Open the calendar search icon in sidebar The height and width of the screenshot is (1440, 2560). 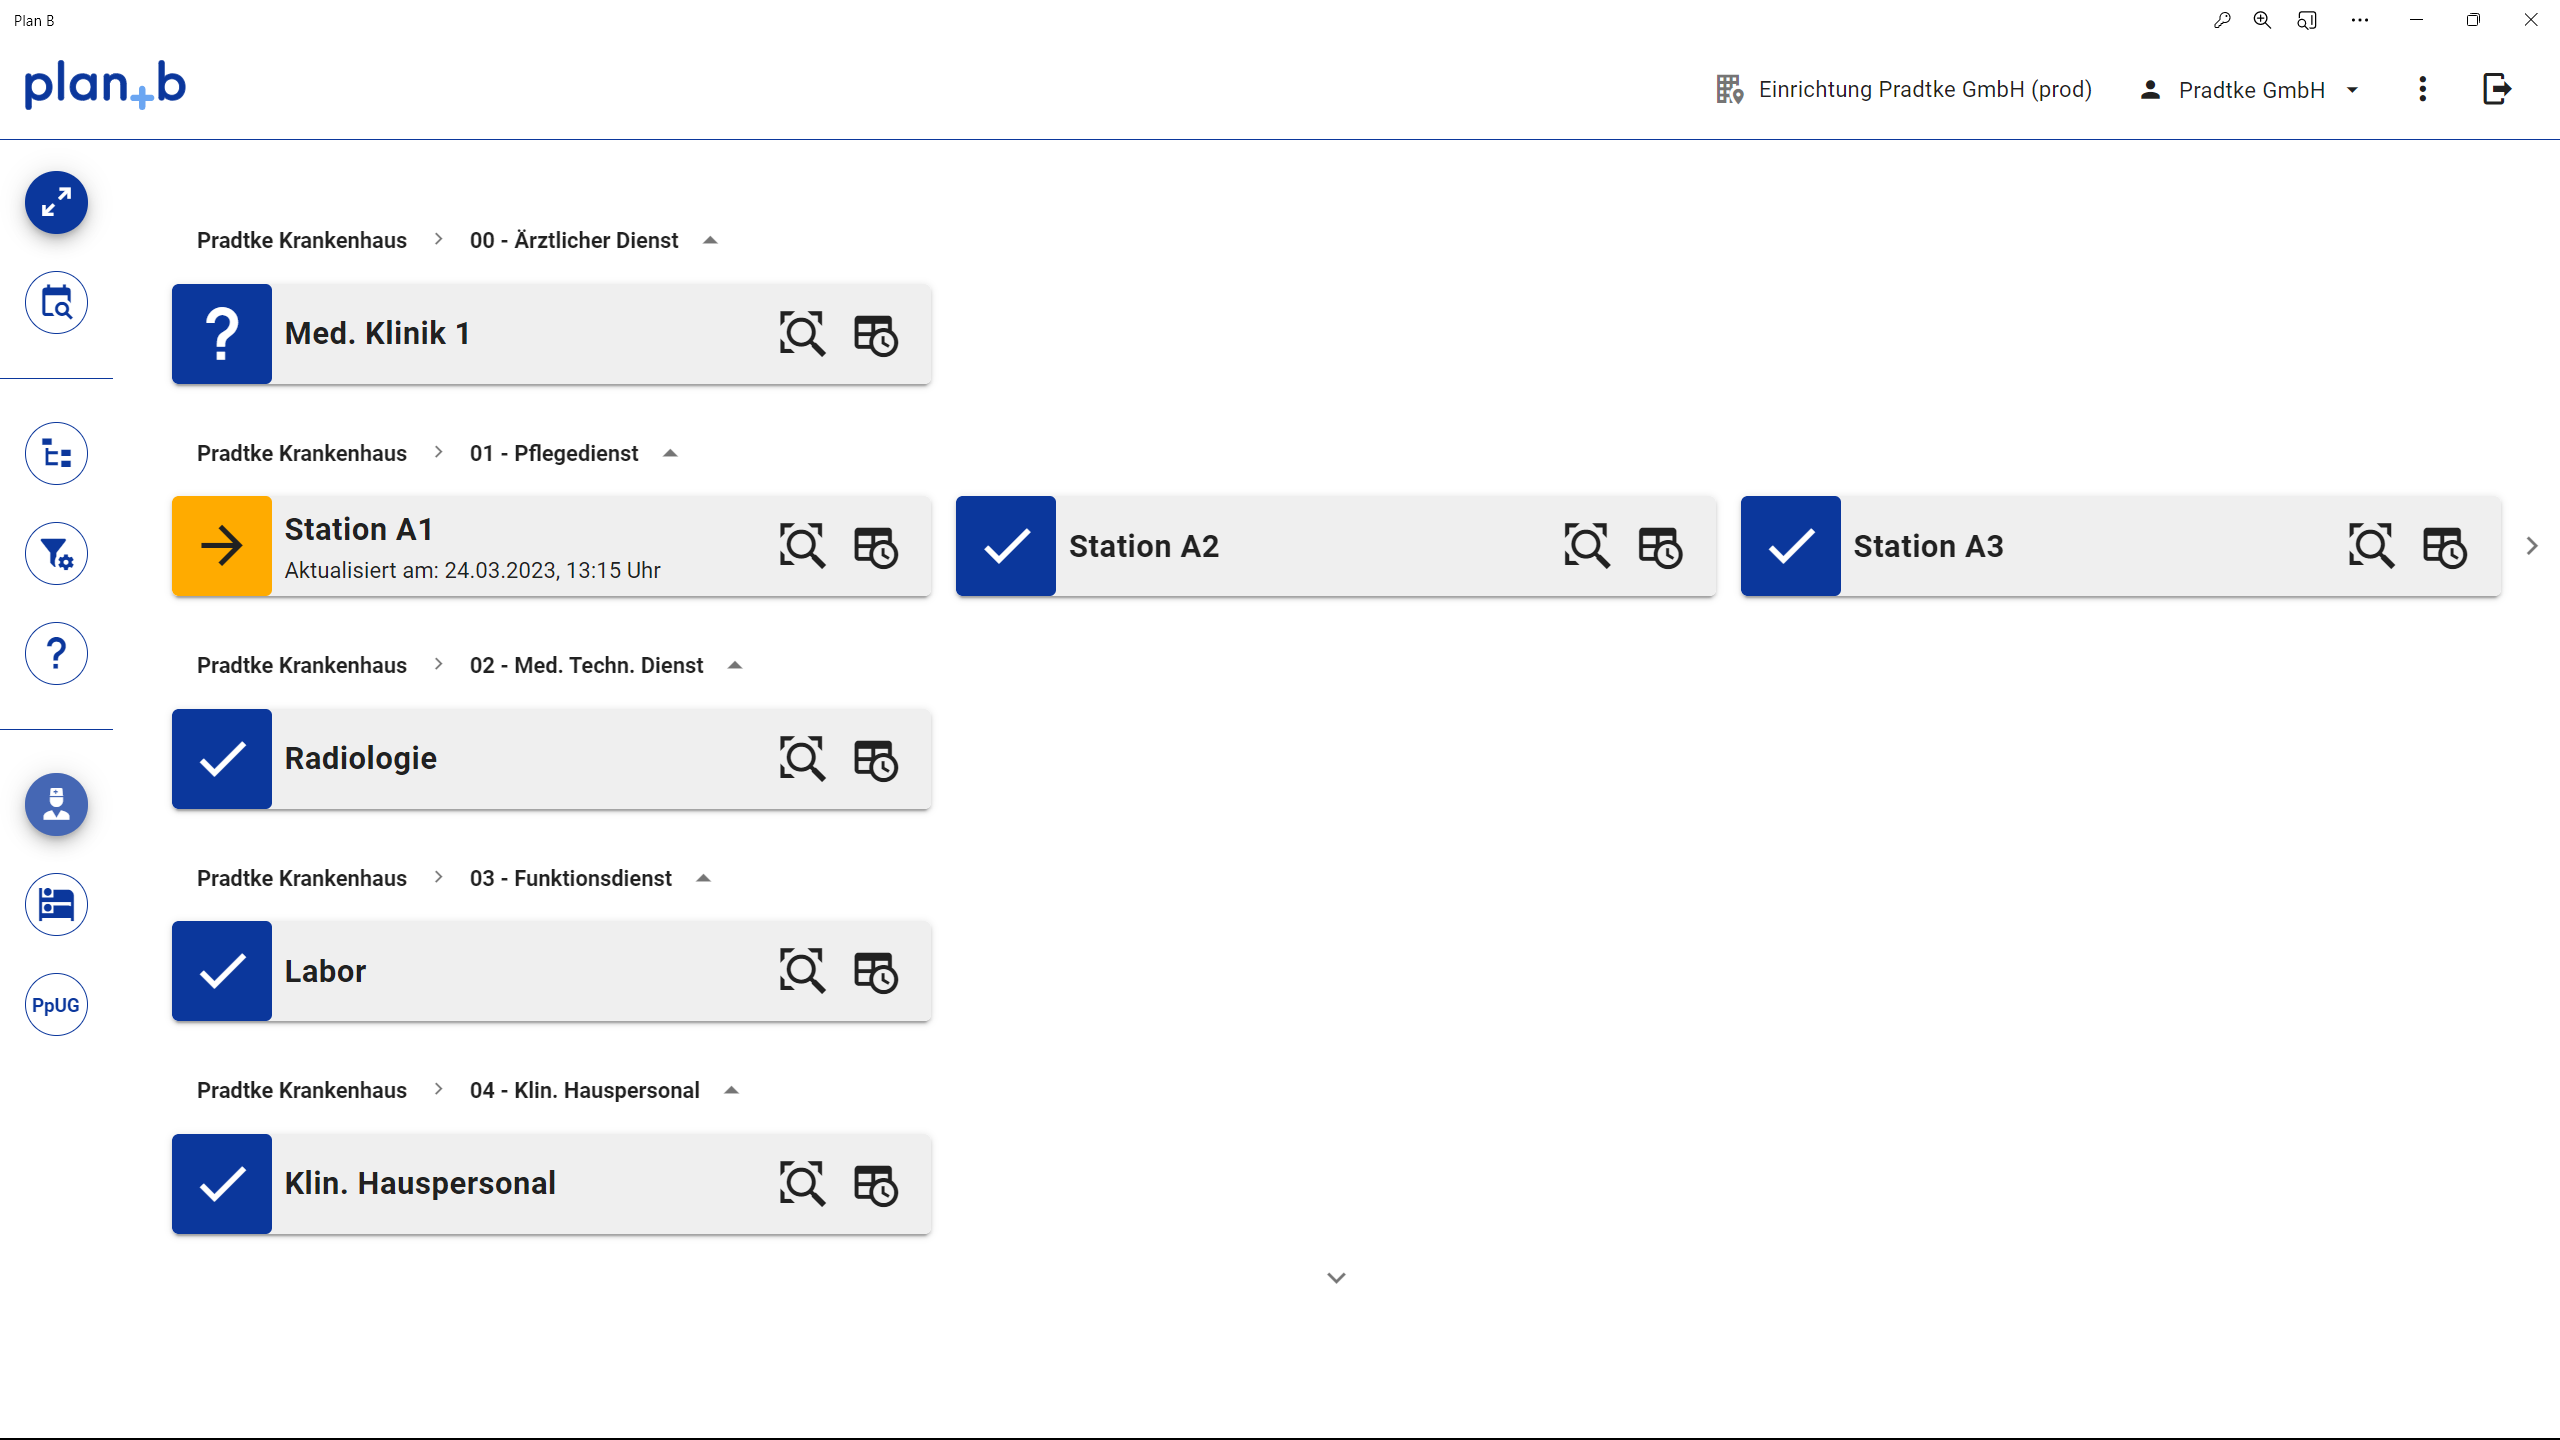pyautogui.click(x=56, y=303)
